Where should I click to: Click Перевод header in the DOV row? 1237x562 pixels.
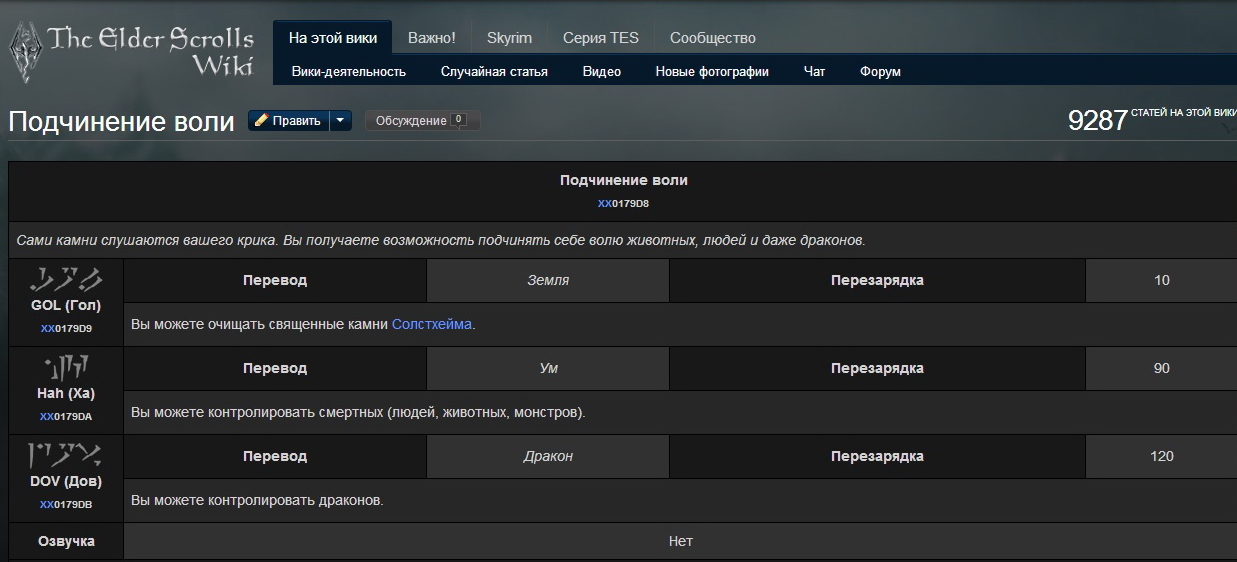tap(275, 456)
